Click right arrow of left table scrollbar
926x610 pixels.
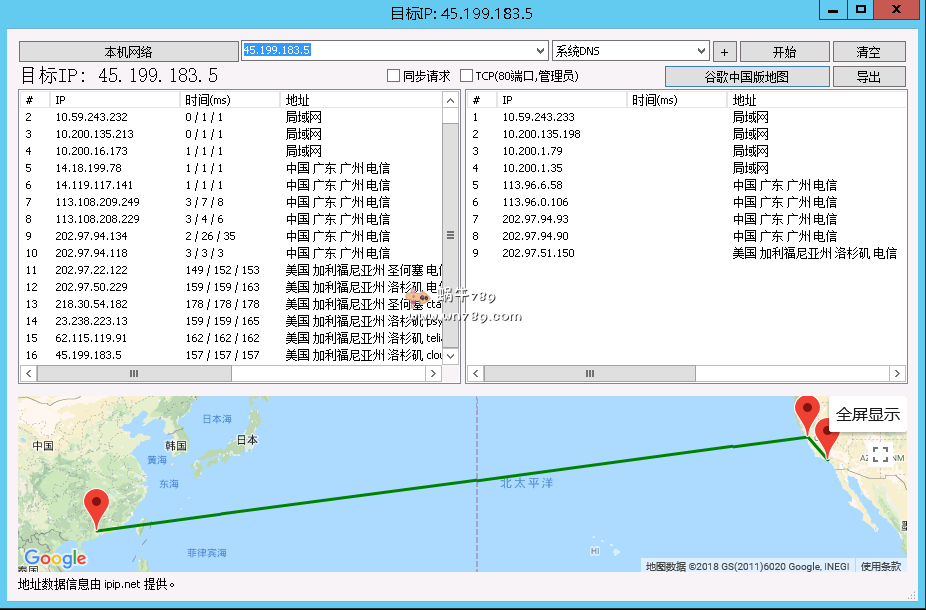click(x=433, y=373)
